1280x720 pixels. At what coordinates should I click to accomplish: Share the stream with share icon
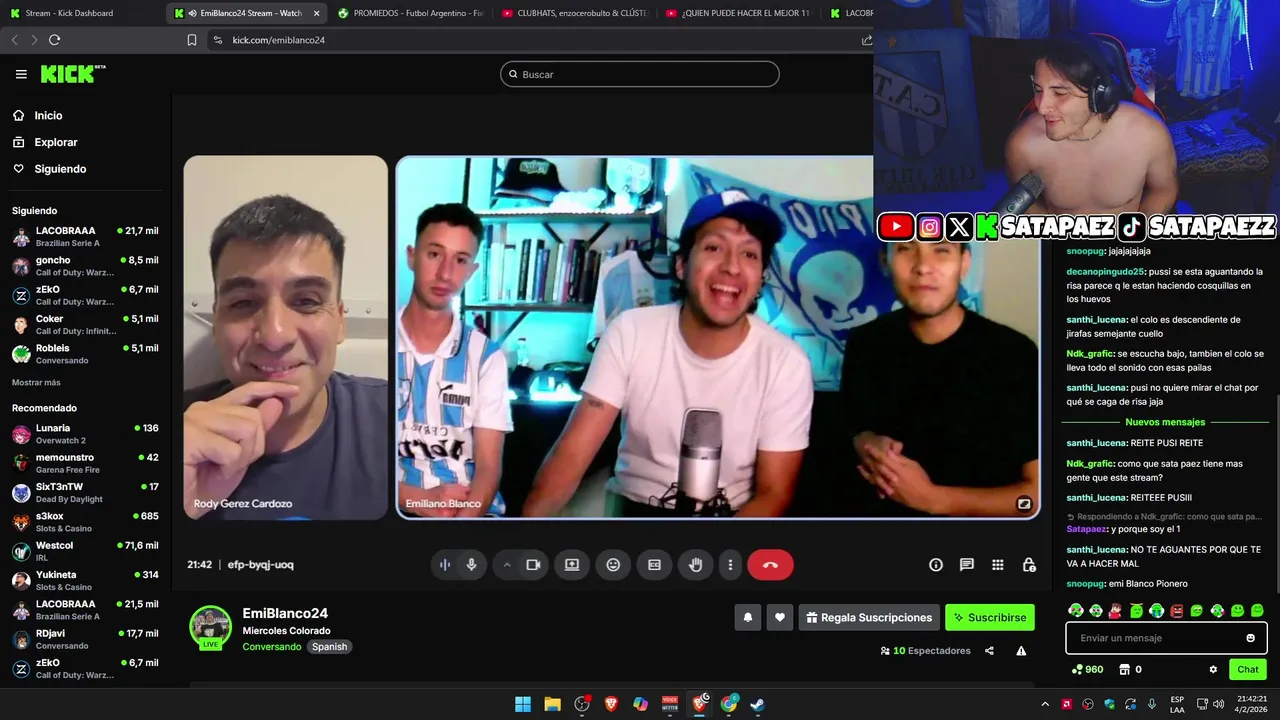tap(989, 651)
